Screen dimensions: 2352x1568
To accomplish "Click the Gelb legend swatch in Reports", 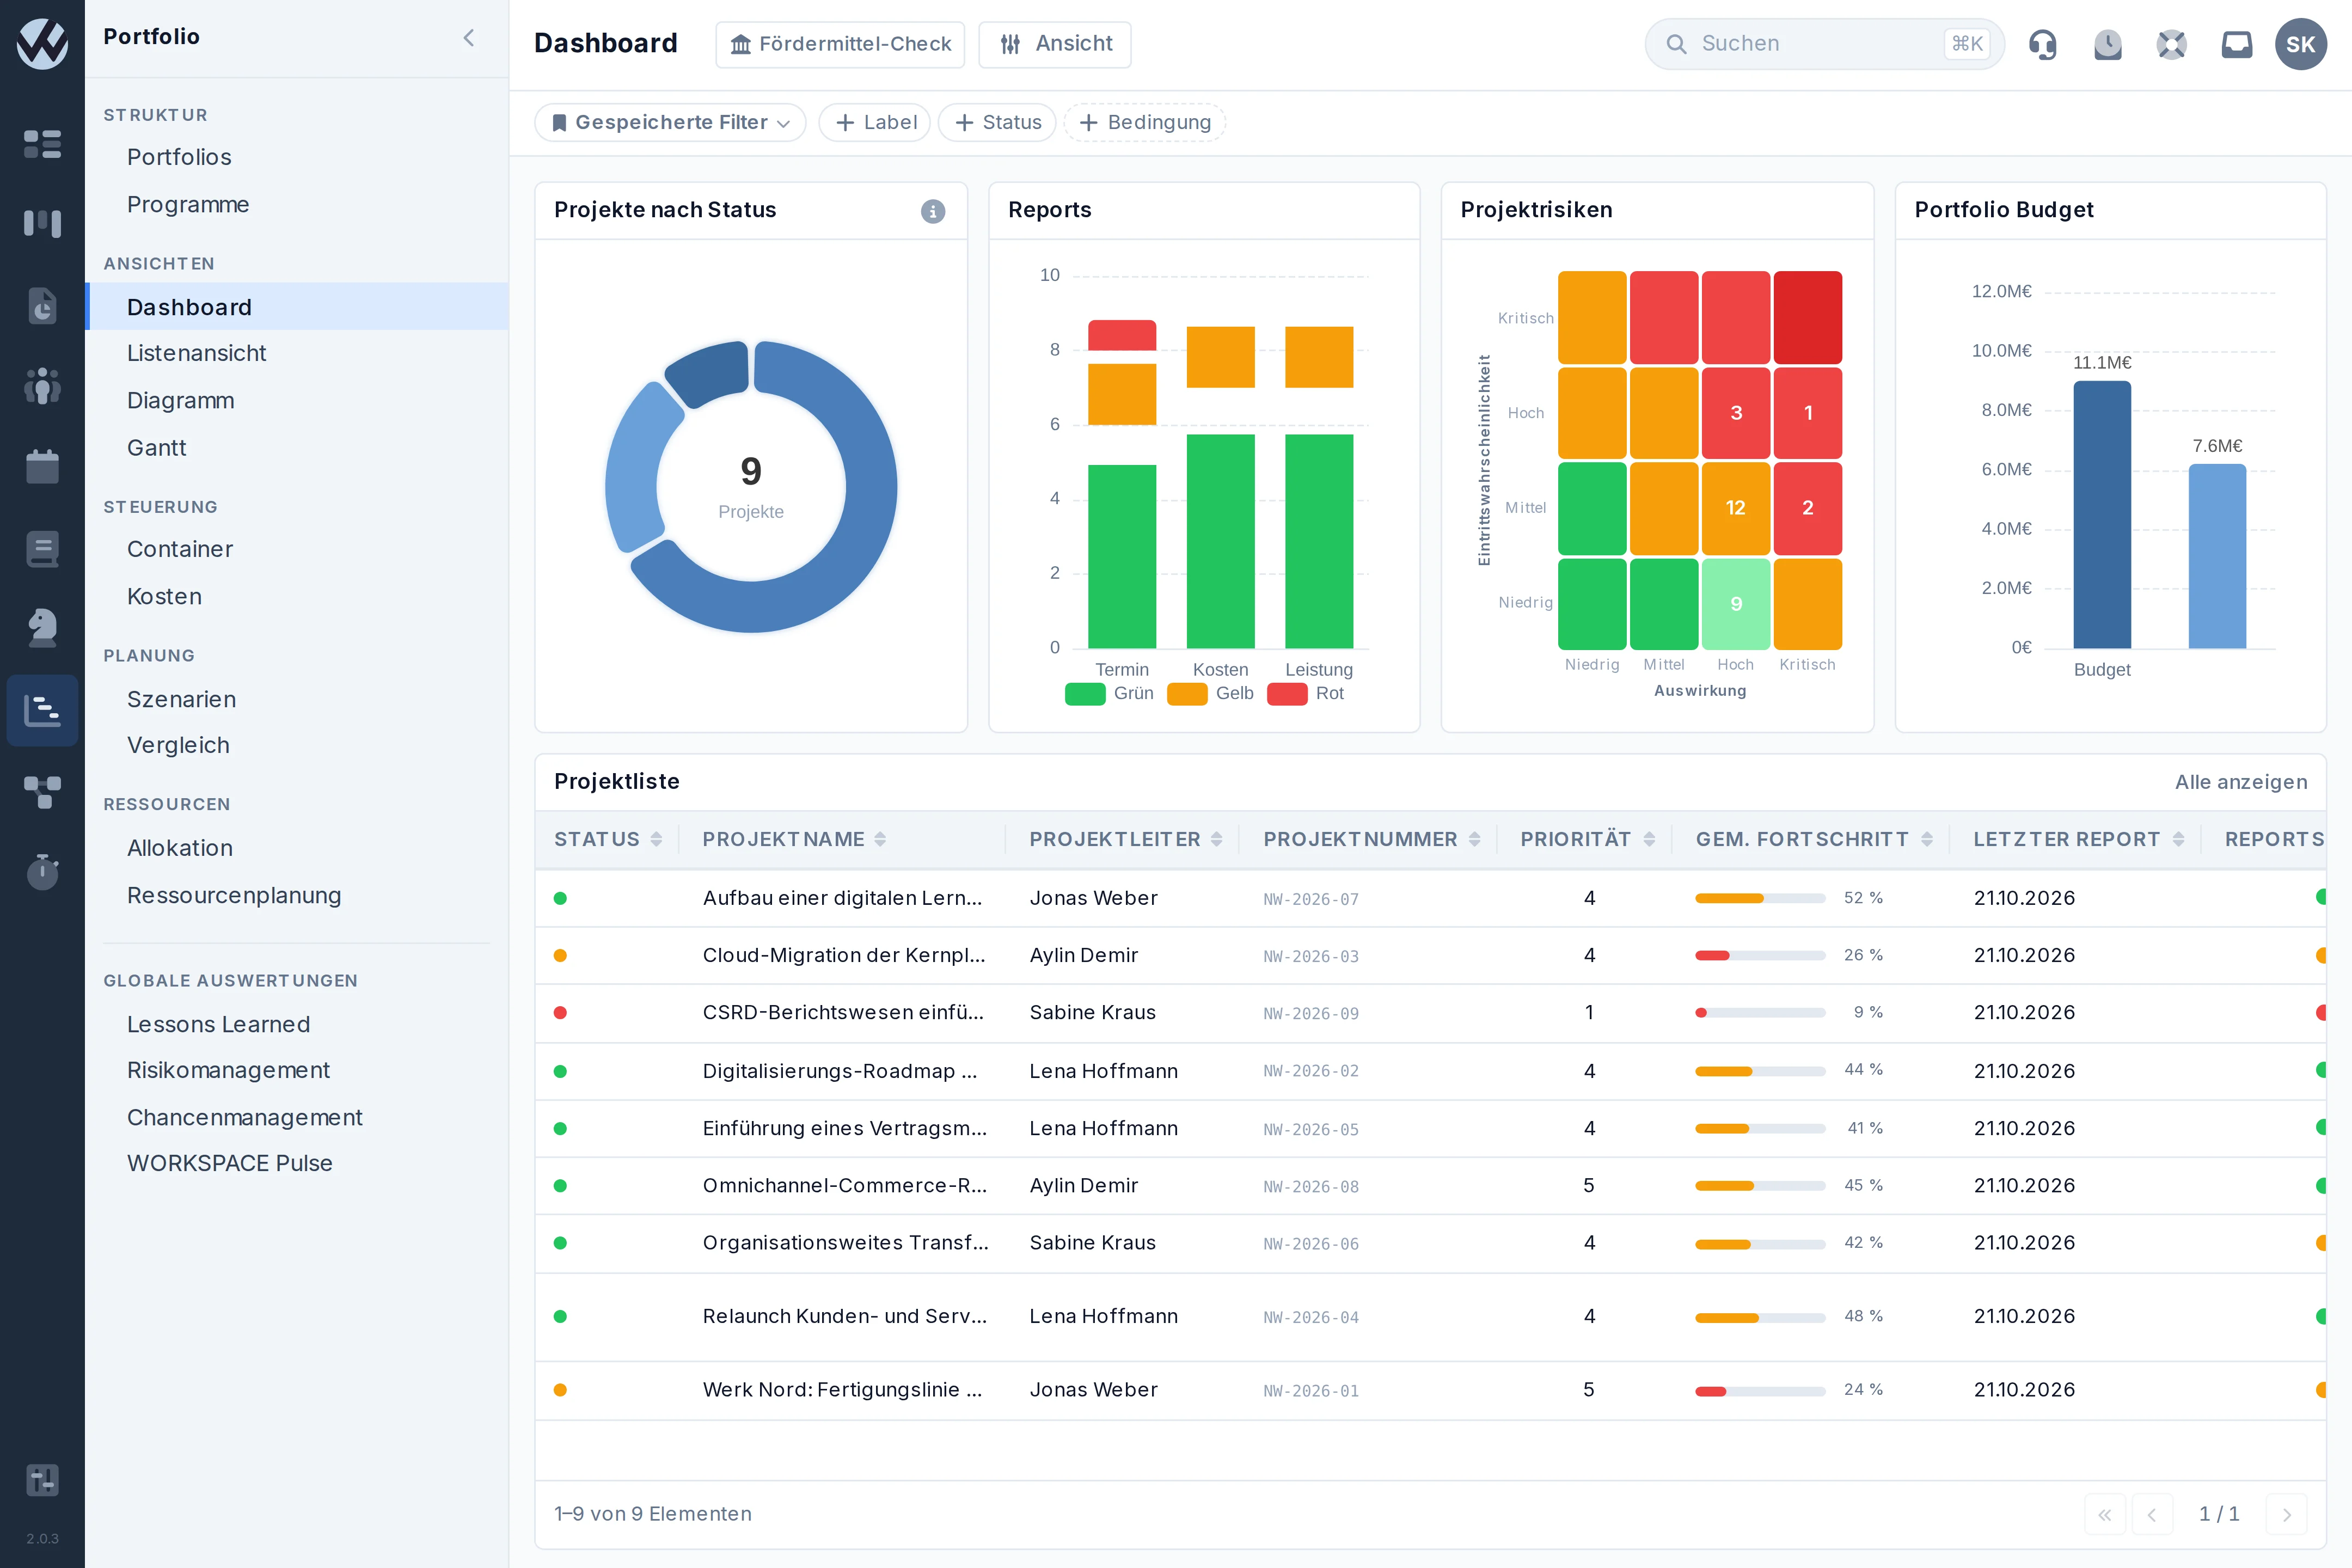I will (1187, 694).
